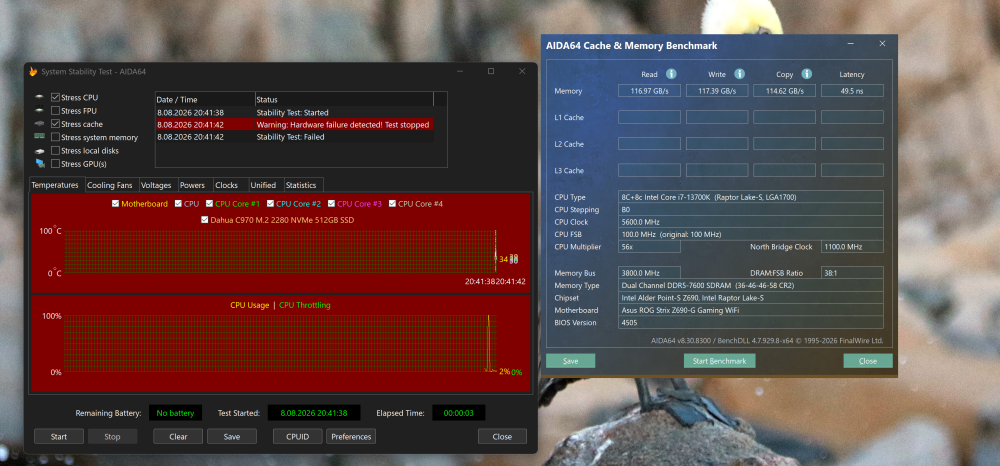Image resolution: width=1000 pixels, height=466 pixels.
Task: Click the CPU Clock value 5600.0 MHz
Action: click(x=751, y=222)
